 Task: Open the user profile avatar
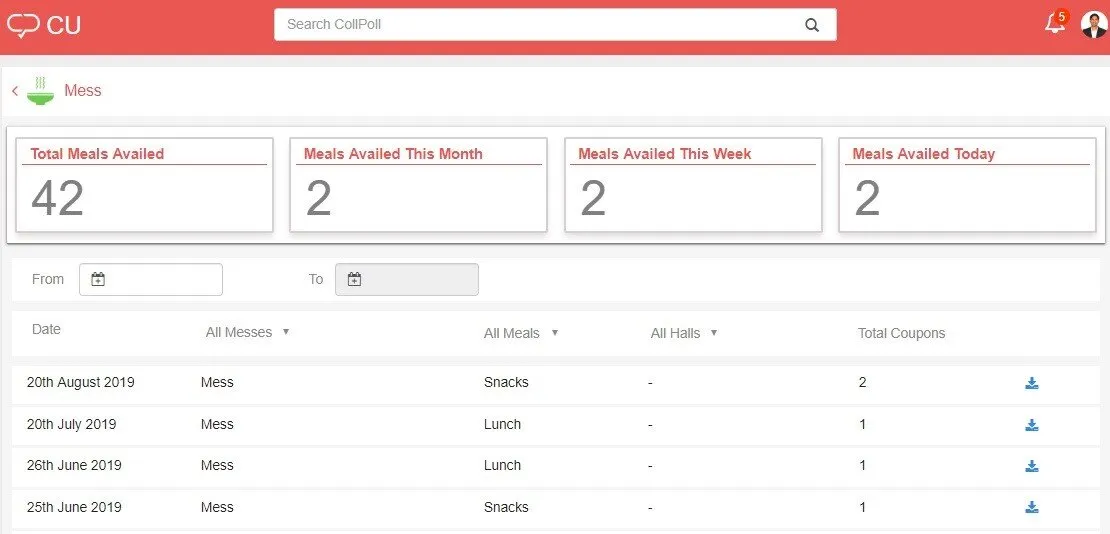1094,25
